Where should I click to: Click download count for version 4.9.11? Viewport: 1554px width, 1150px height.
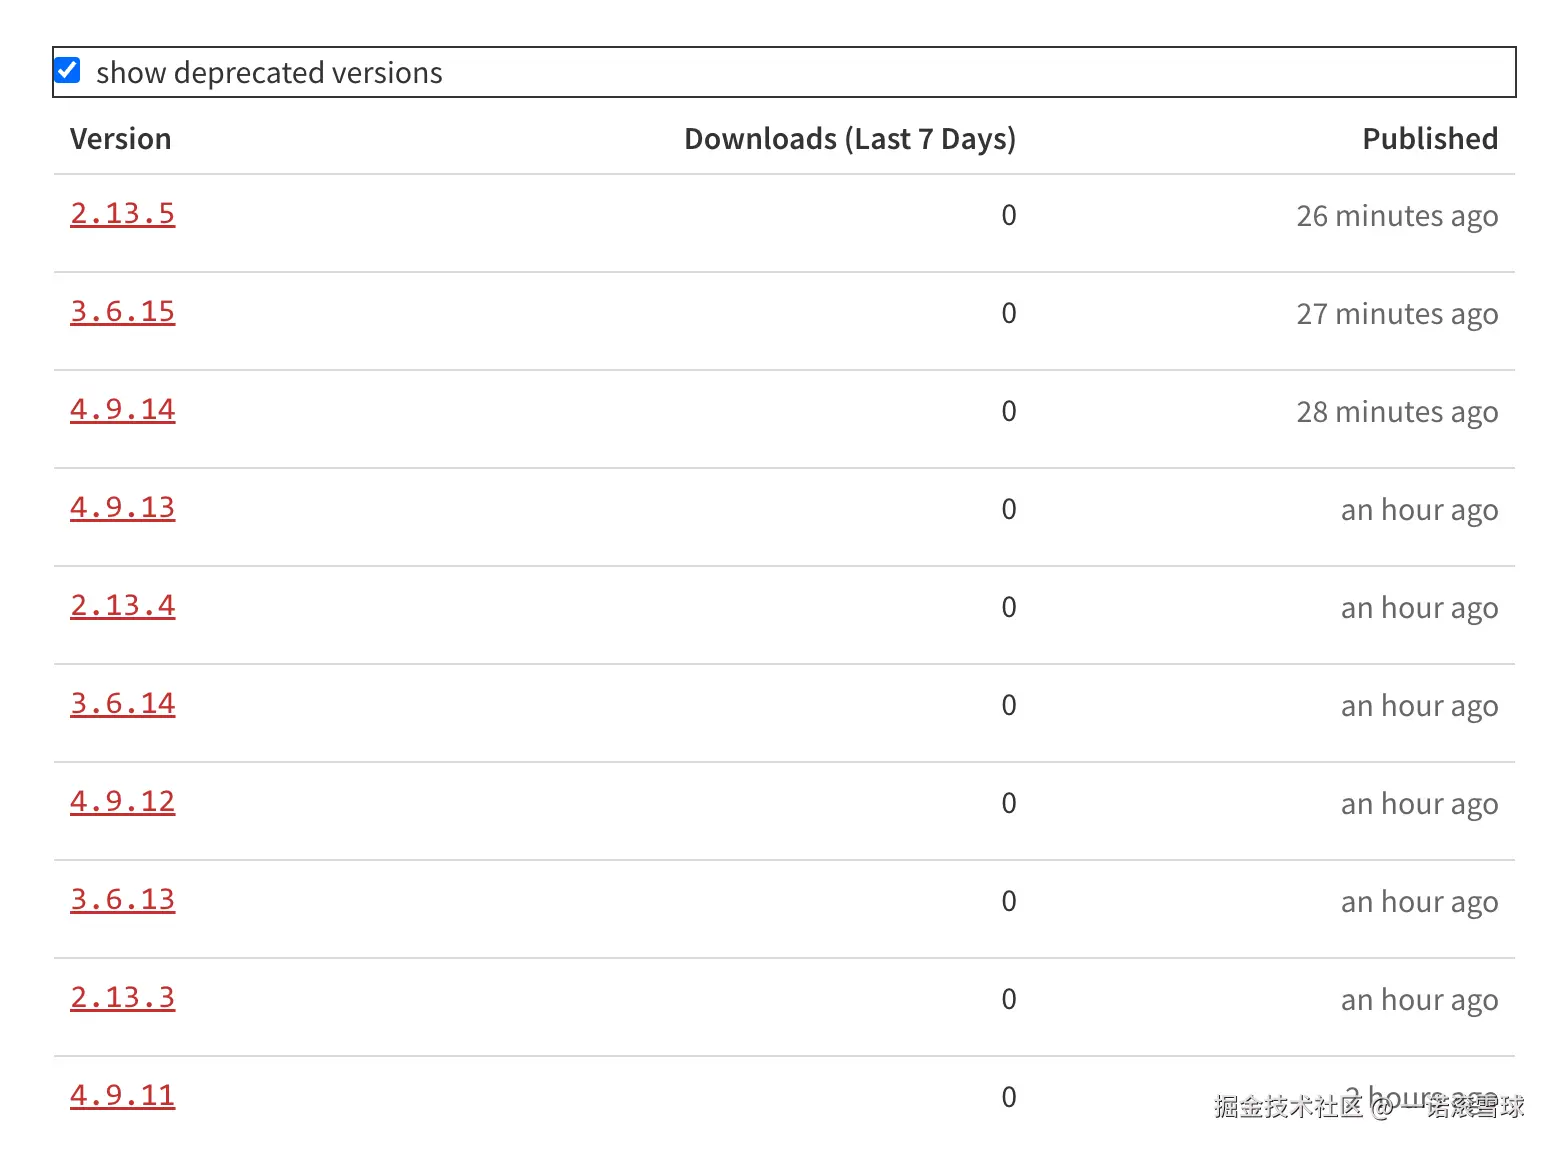pos(1008,1097)
